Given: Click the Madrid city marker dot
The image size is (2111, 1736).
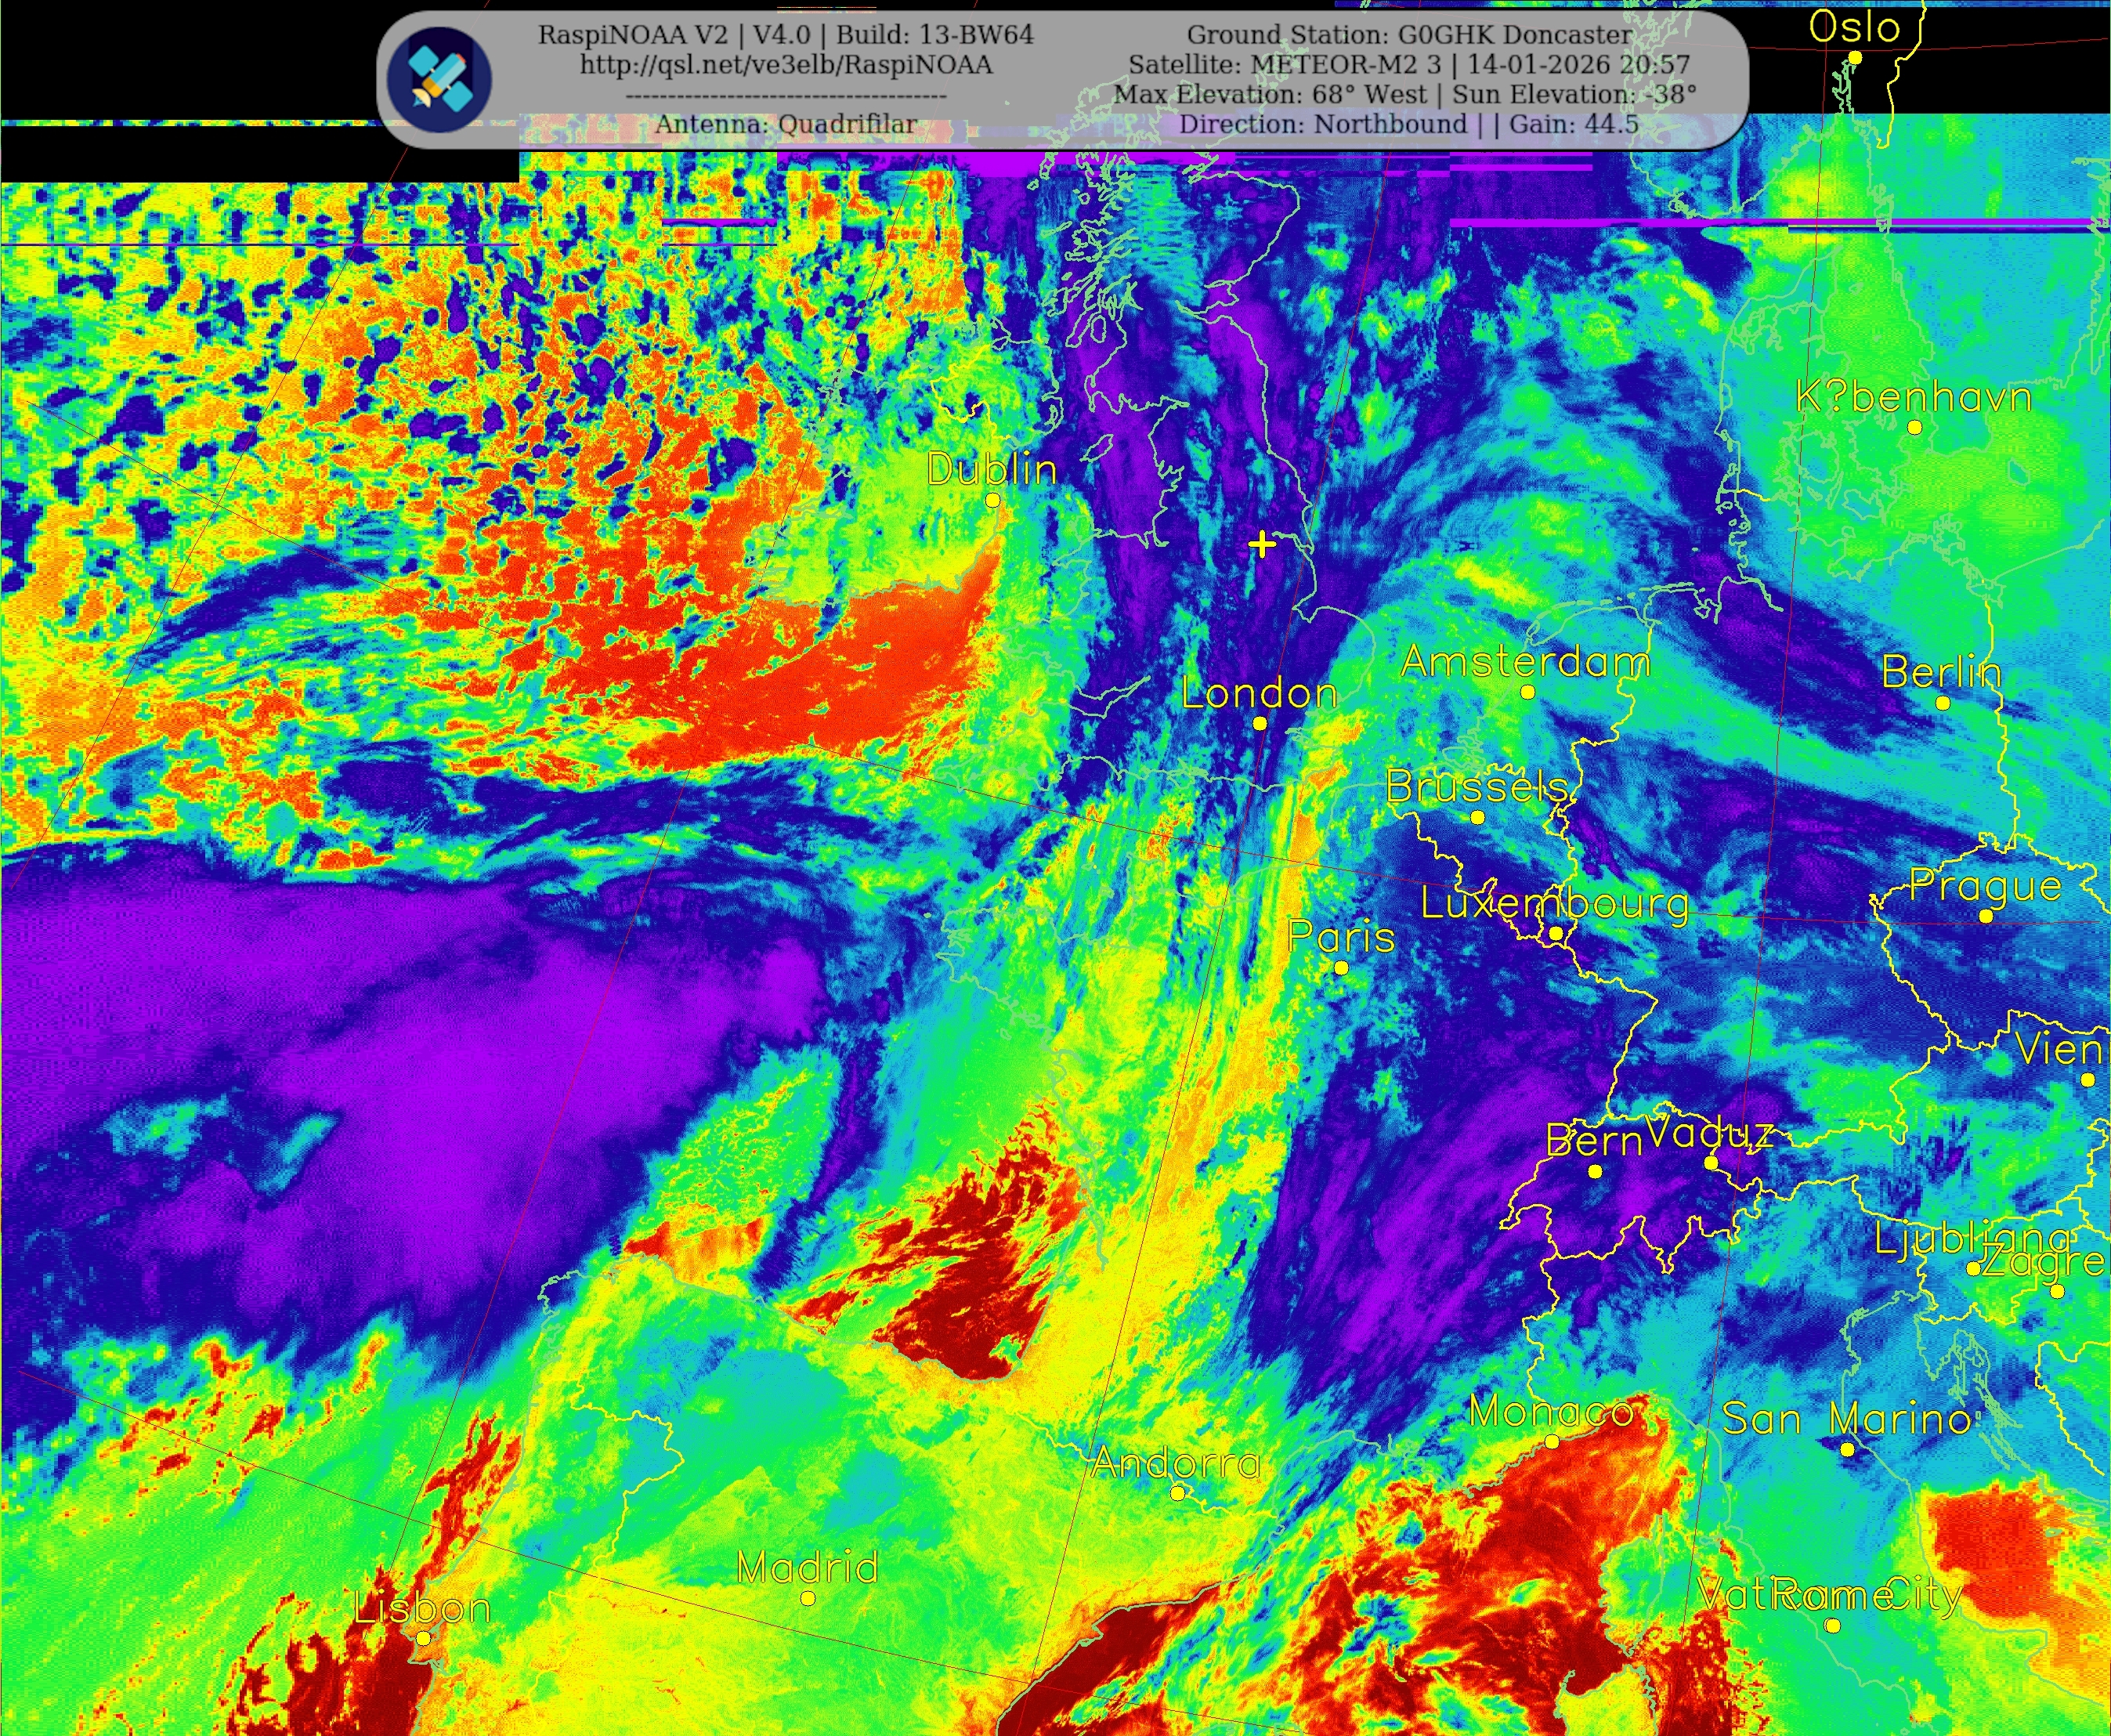Looking at the screenshot, I should (808, 1598).
